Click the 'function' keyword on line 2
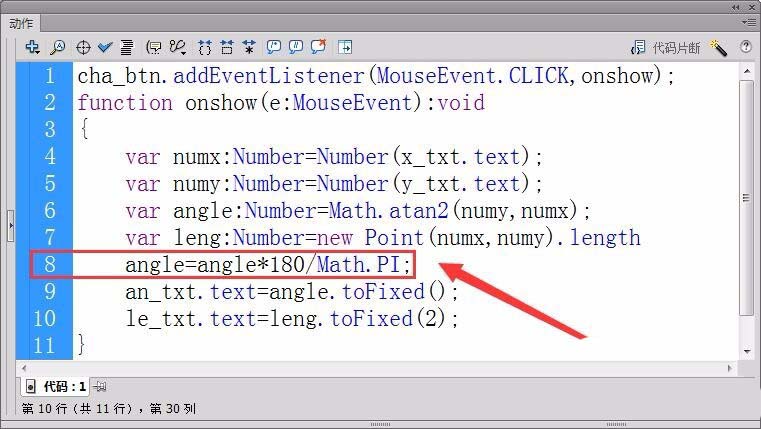Viewport: 761px width, 429px height. click(125, 103)
